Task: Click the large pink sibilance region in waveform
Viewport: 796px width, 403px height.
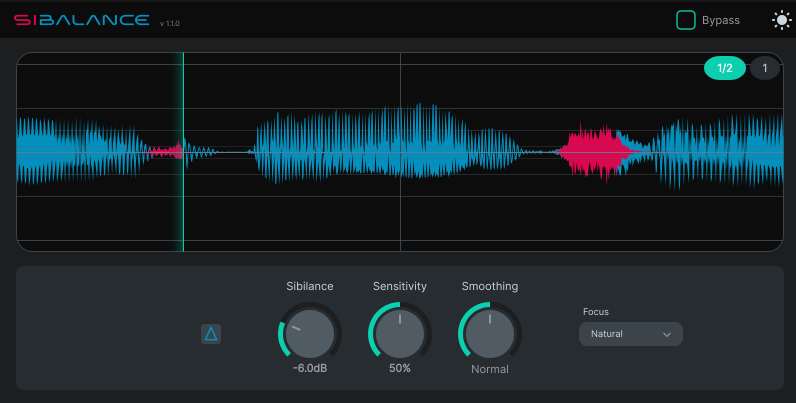Action: (x=593, y=152)
